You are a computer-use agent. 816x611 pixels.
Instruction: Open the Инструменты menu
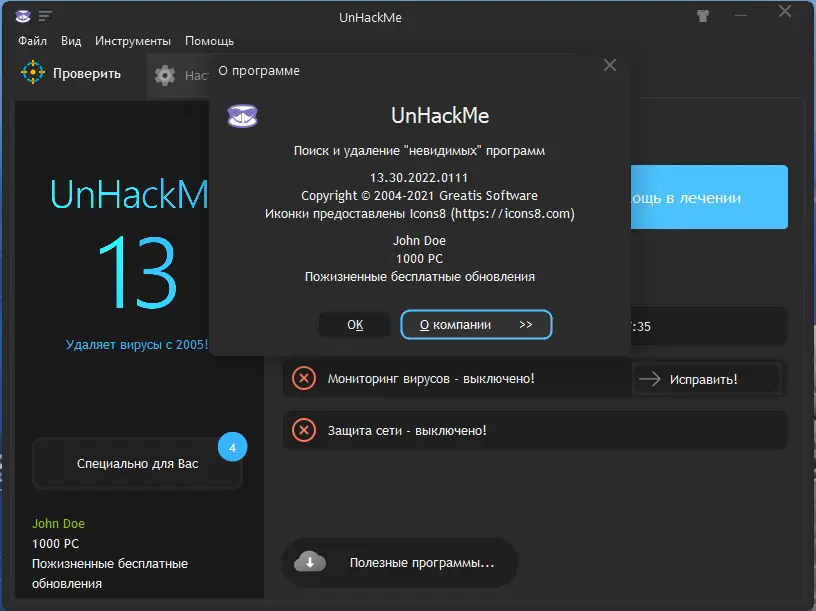(x=133, y=41)
